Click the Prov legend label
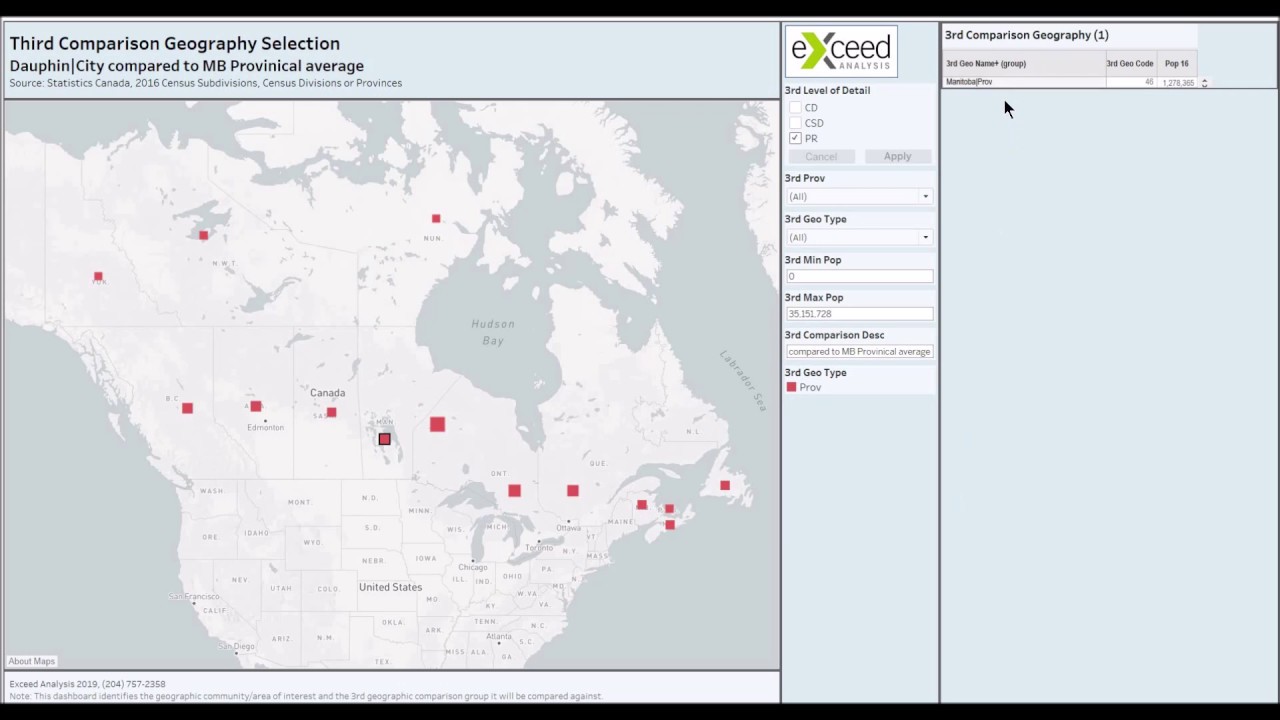 click(x=810, y=388)
